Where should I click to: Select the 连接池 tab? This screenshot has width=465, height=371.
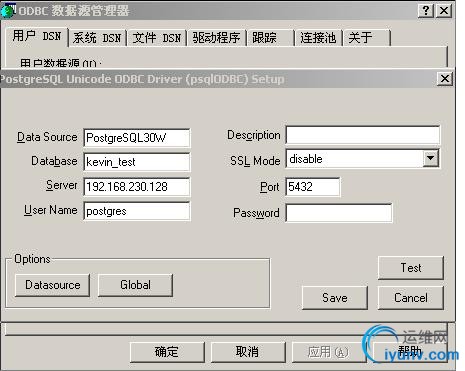(318, 38)
